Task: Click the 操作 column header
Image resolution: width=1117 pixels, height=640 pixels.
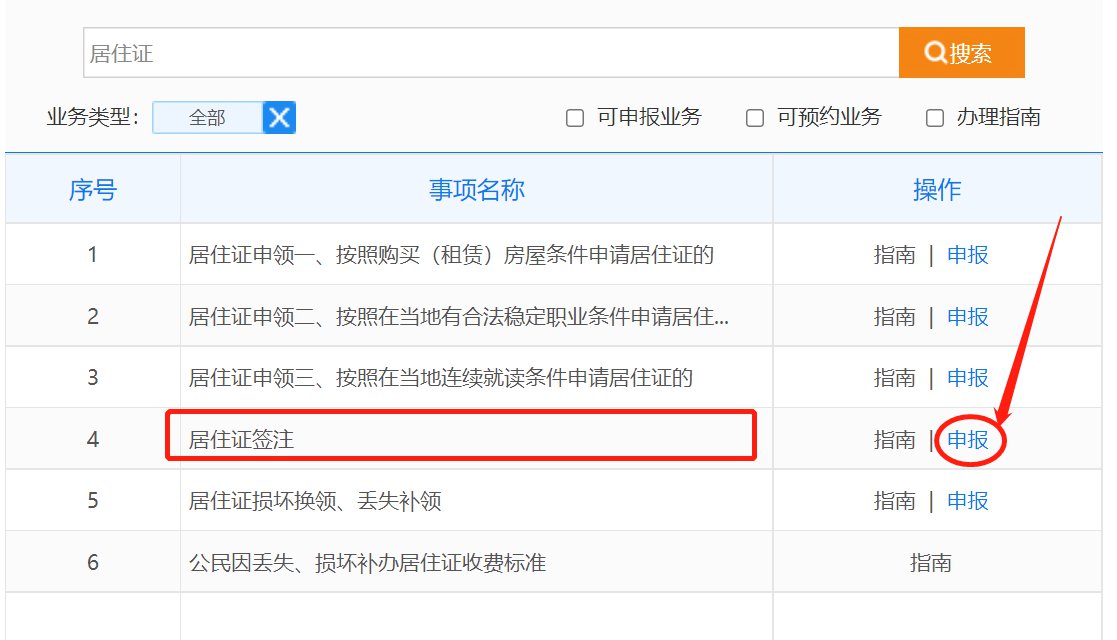Action: pos(937,190)
